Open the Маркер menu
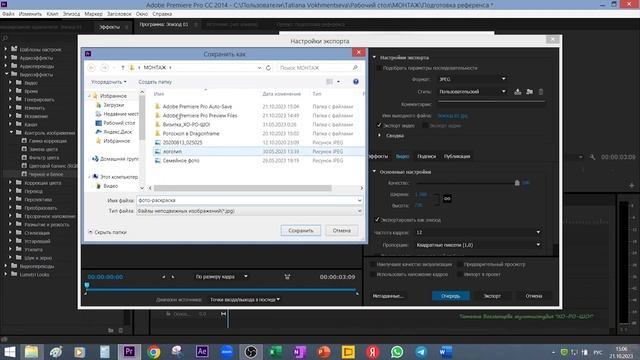This screenshot has width=640, height=360. [93, 14]
